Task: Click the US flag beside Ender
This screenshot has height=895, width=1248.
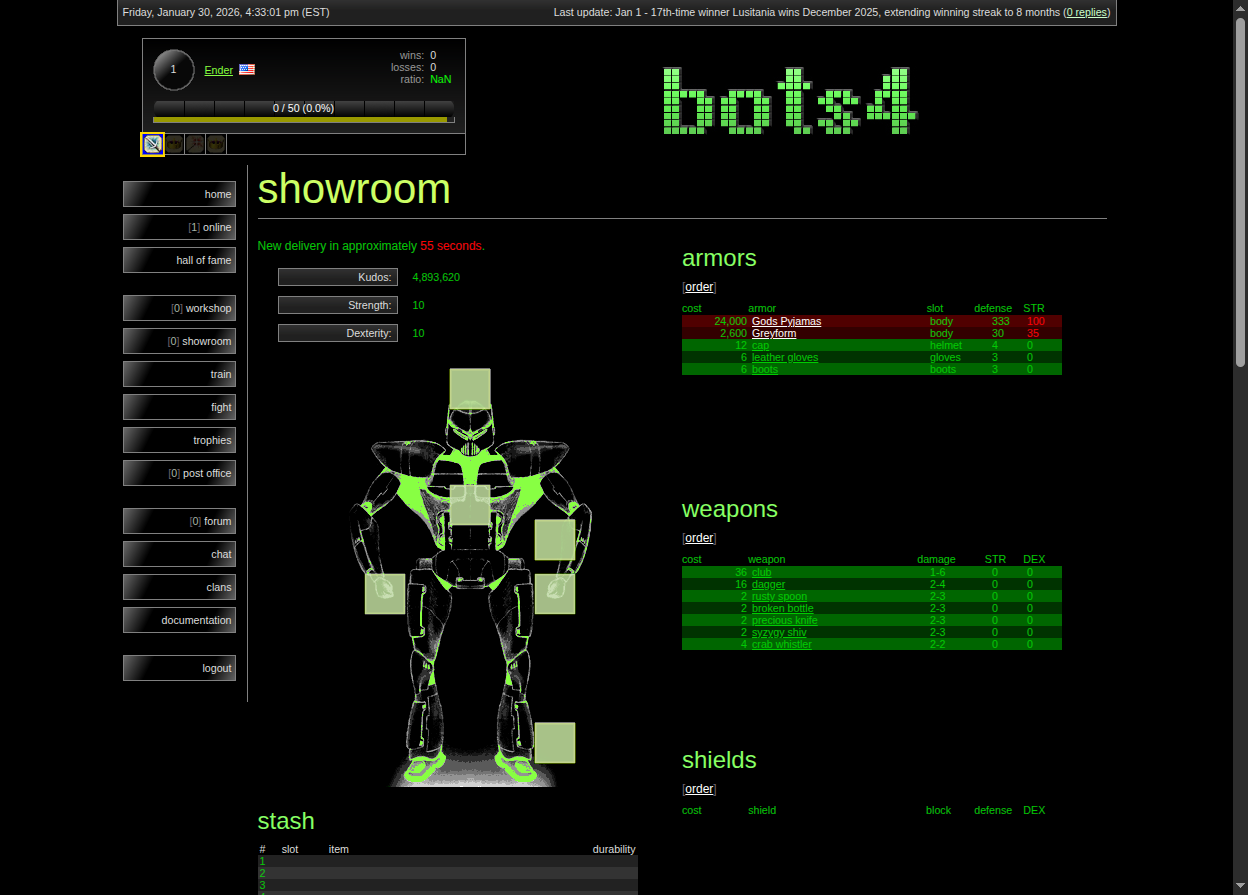Action: 246,70
